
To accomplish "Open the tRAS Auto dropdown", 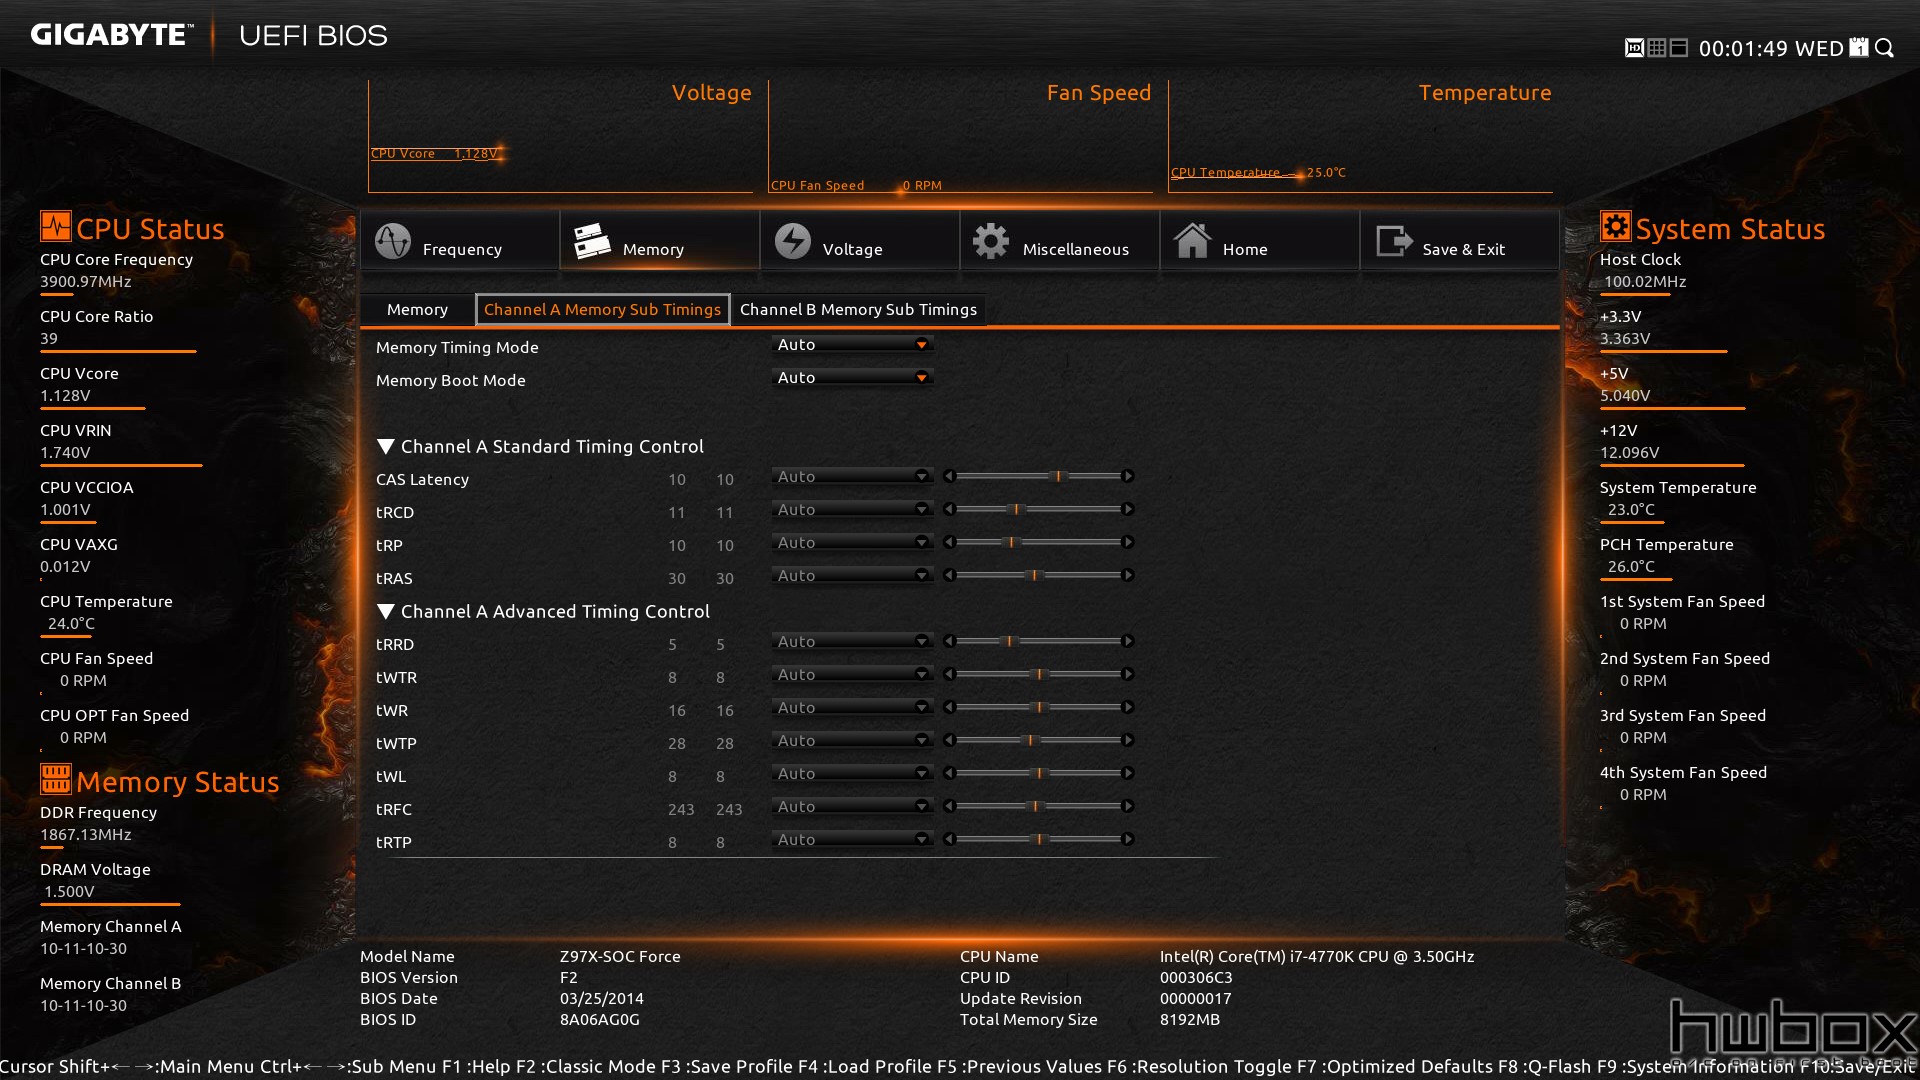I will (x=852, y=575).
